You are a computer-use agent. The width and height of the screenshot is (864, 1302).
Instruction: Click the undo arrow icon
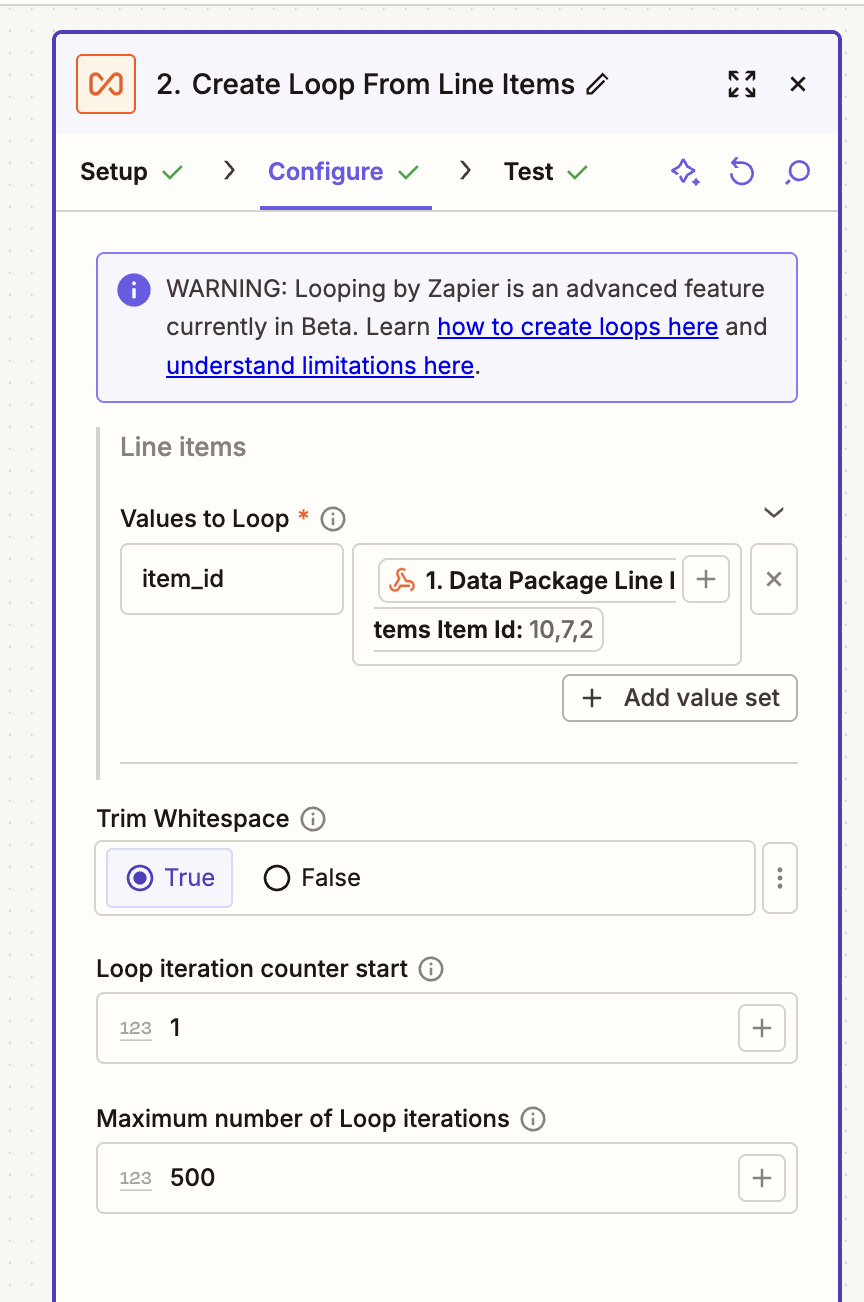pos(741,172)
